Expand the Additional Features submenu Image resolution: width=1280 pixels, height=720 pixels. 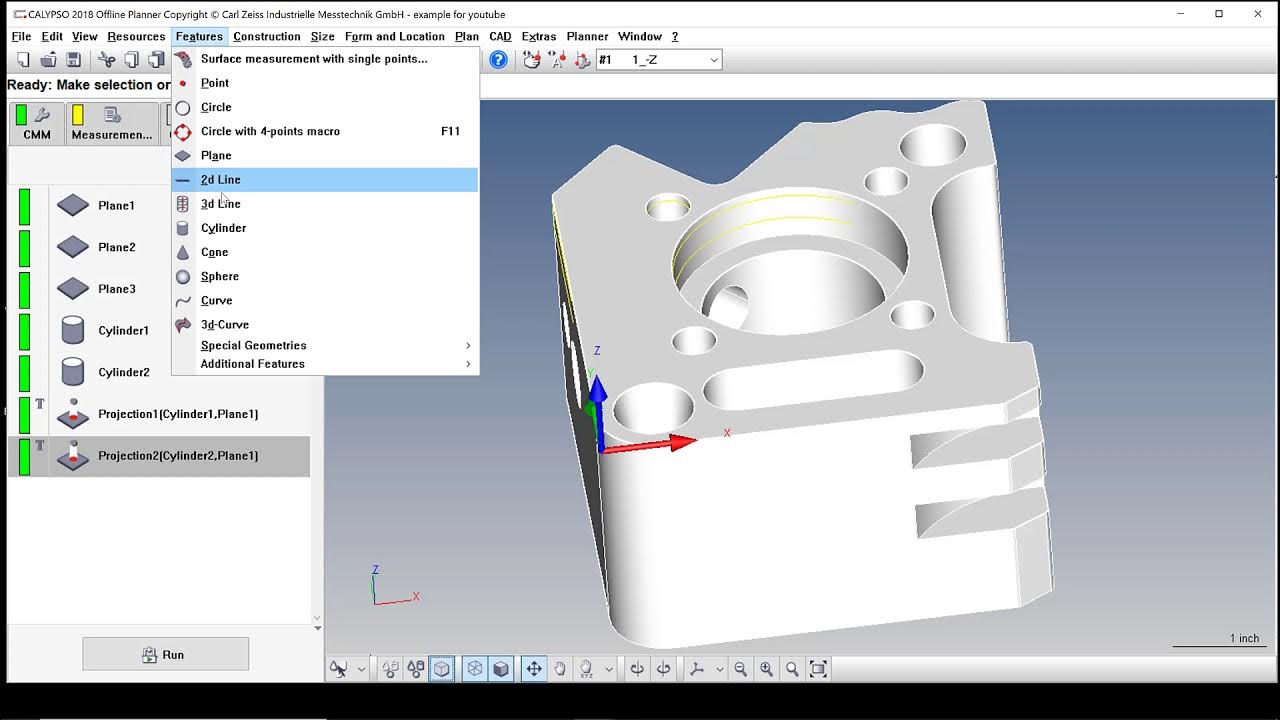click(325, 364)
